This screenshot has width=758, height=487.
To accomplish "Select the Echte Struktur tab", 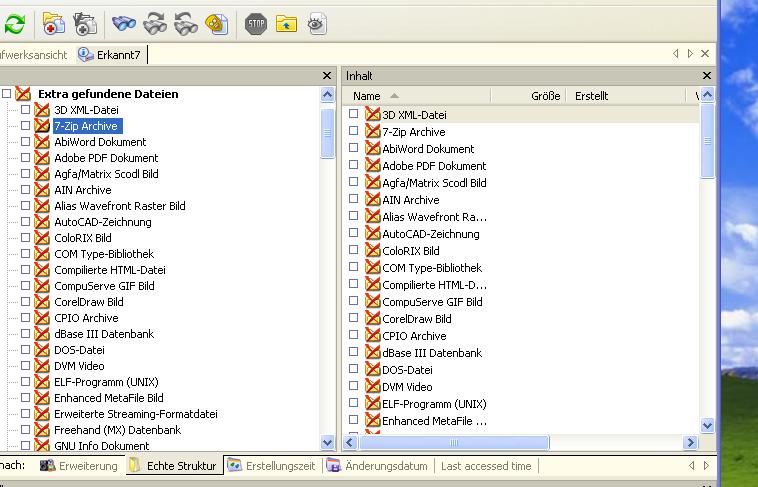I will tap(174, 466).
